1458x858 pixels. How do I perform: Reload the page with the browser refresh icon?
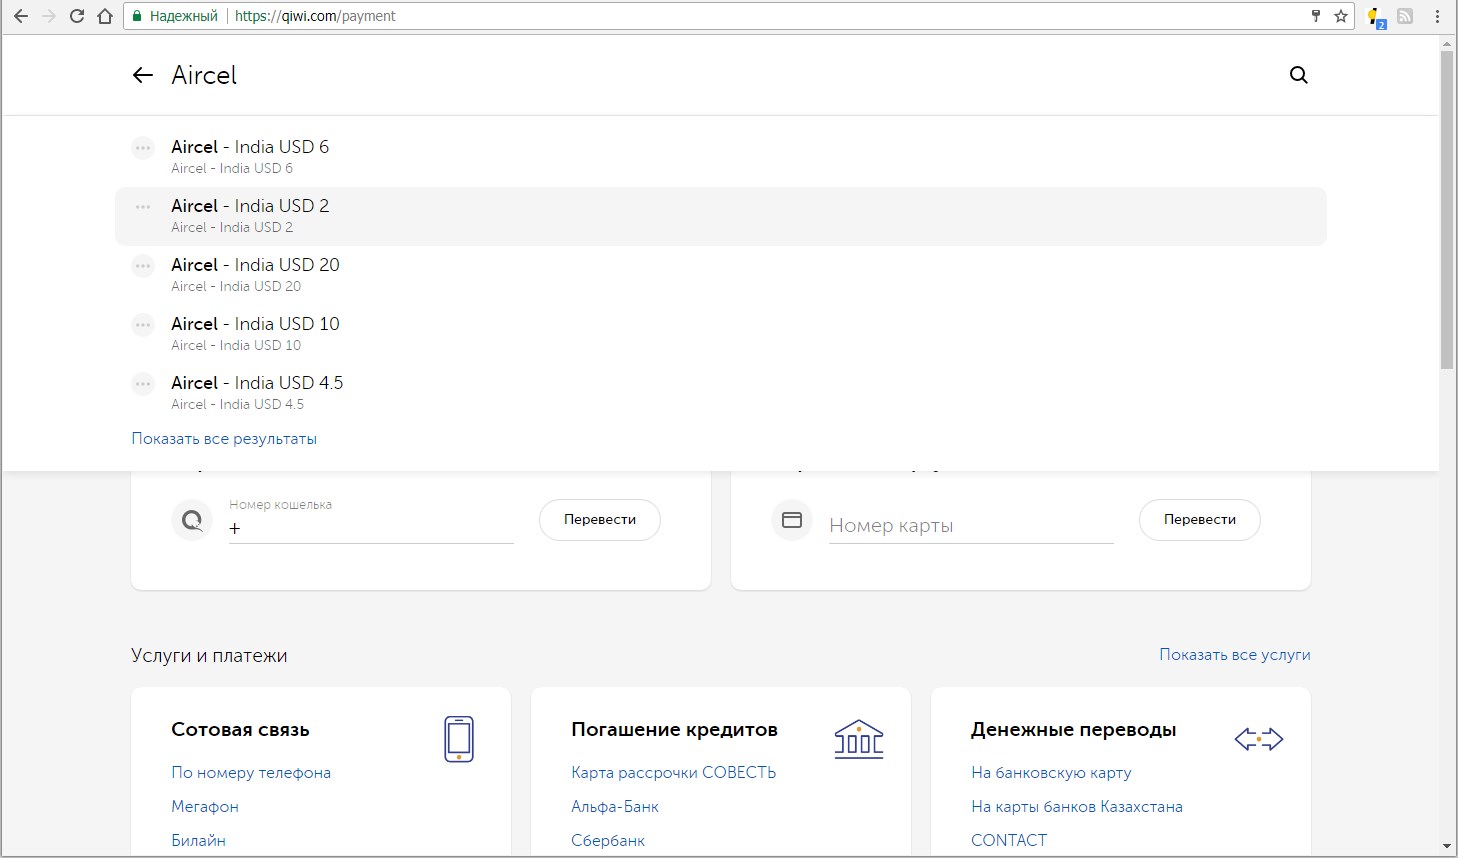point(77,16)
